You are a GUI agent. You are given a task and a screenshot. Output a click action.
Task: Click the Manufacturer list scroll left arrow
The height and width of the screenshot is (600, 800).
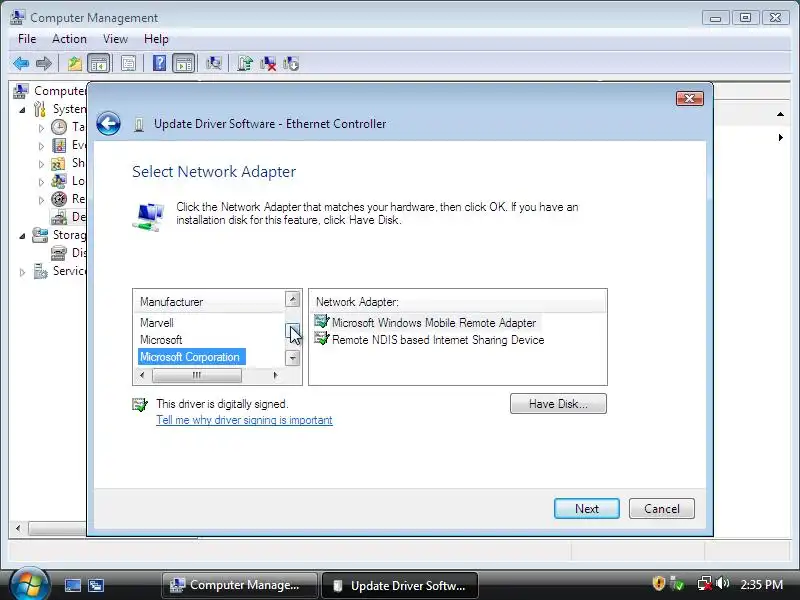(x=142, y=376)
